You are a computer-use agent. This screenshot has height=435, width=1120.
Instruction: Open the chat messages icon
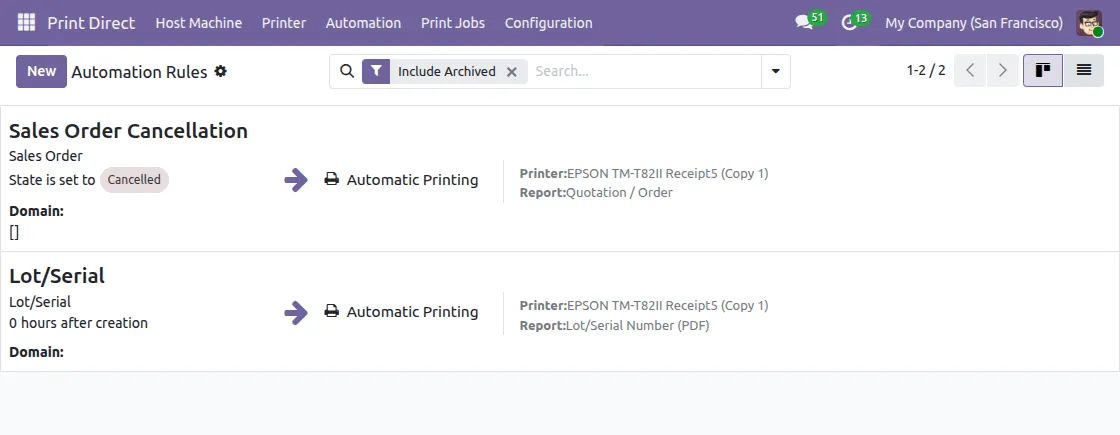click(803, 22)
